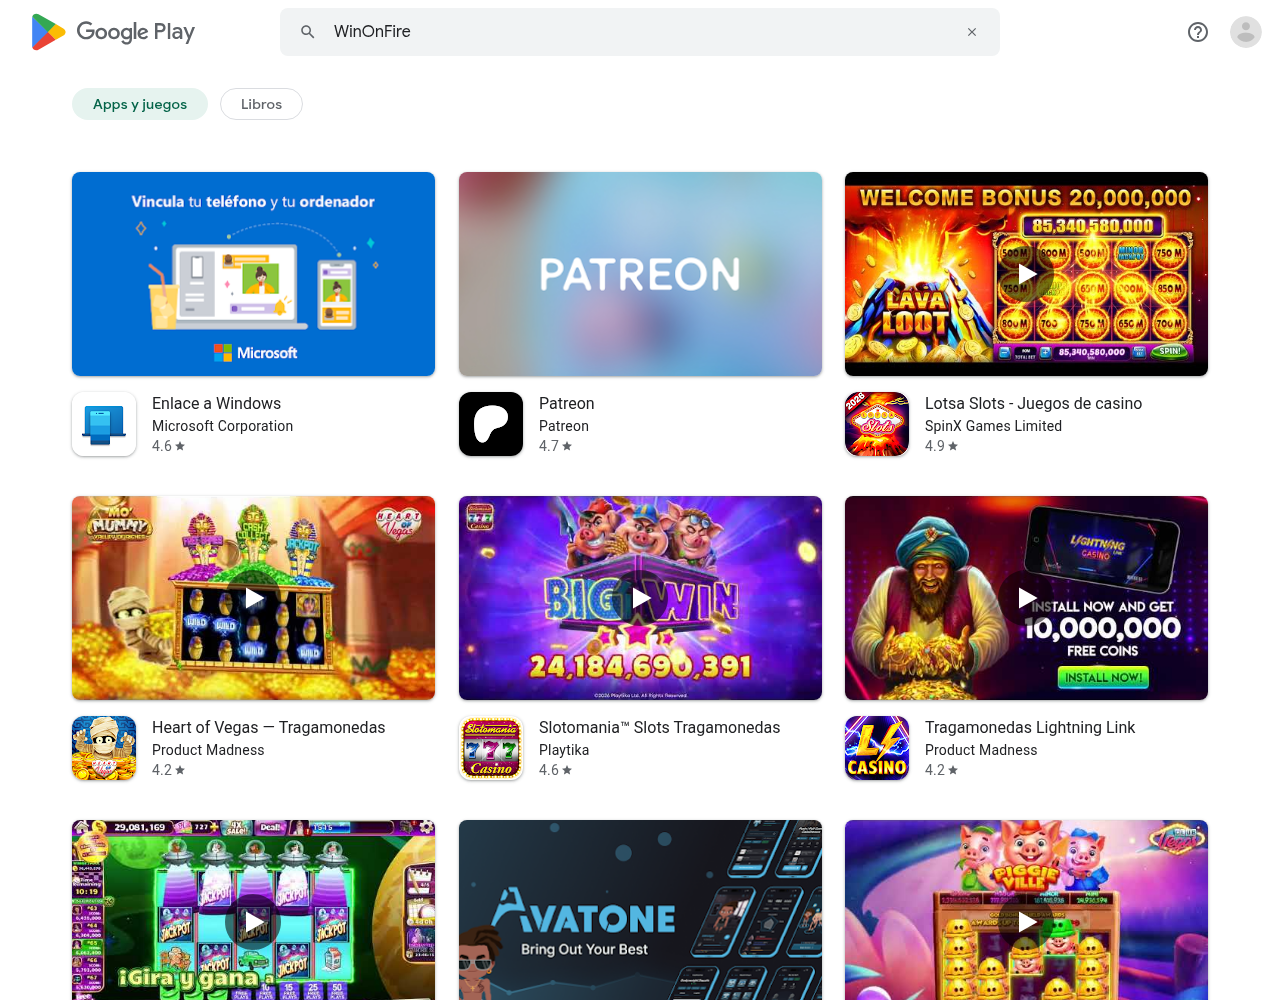Open the Patreon app icon
Image resolution: width=1280 pixels, height=1000 pixels.
pyautogui.click(x=491, y=424)
